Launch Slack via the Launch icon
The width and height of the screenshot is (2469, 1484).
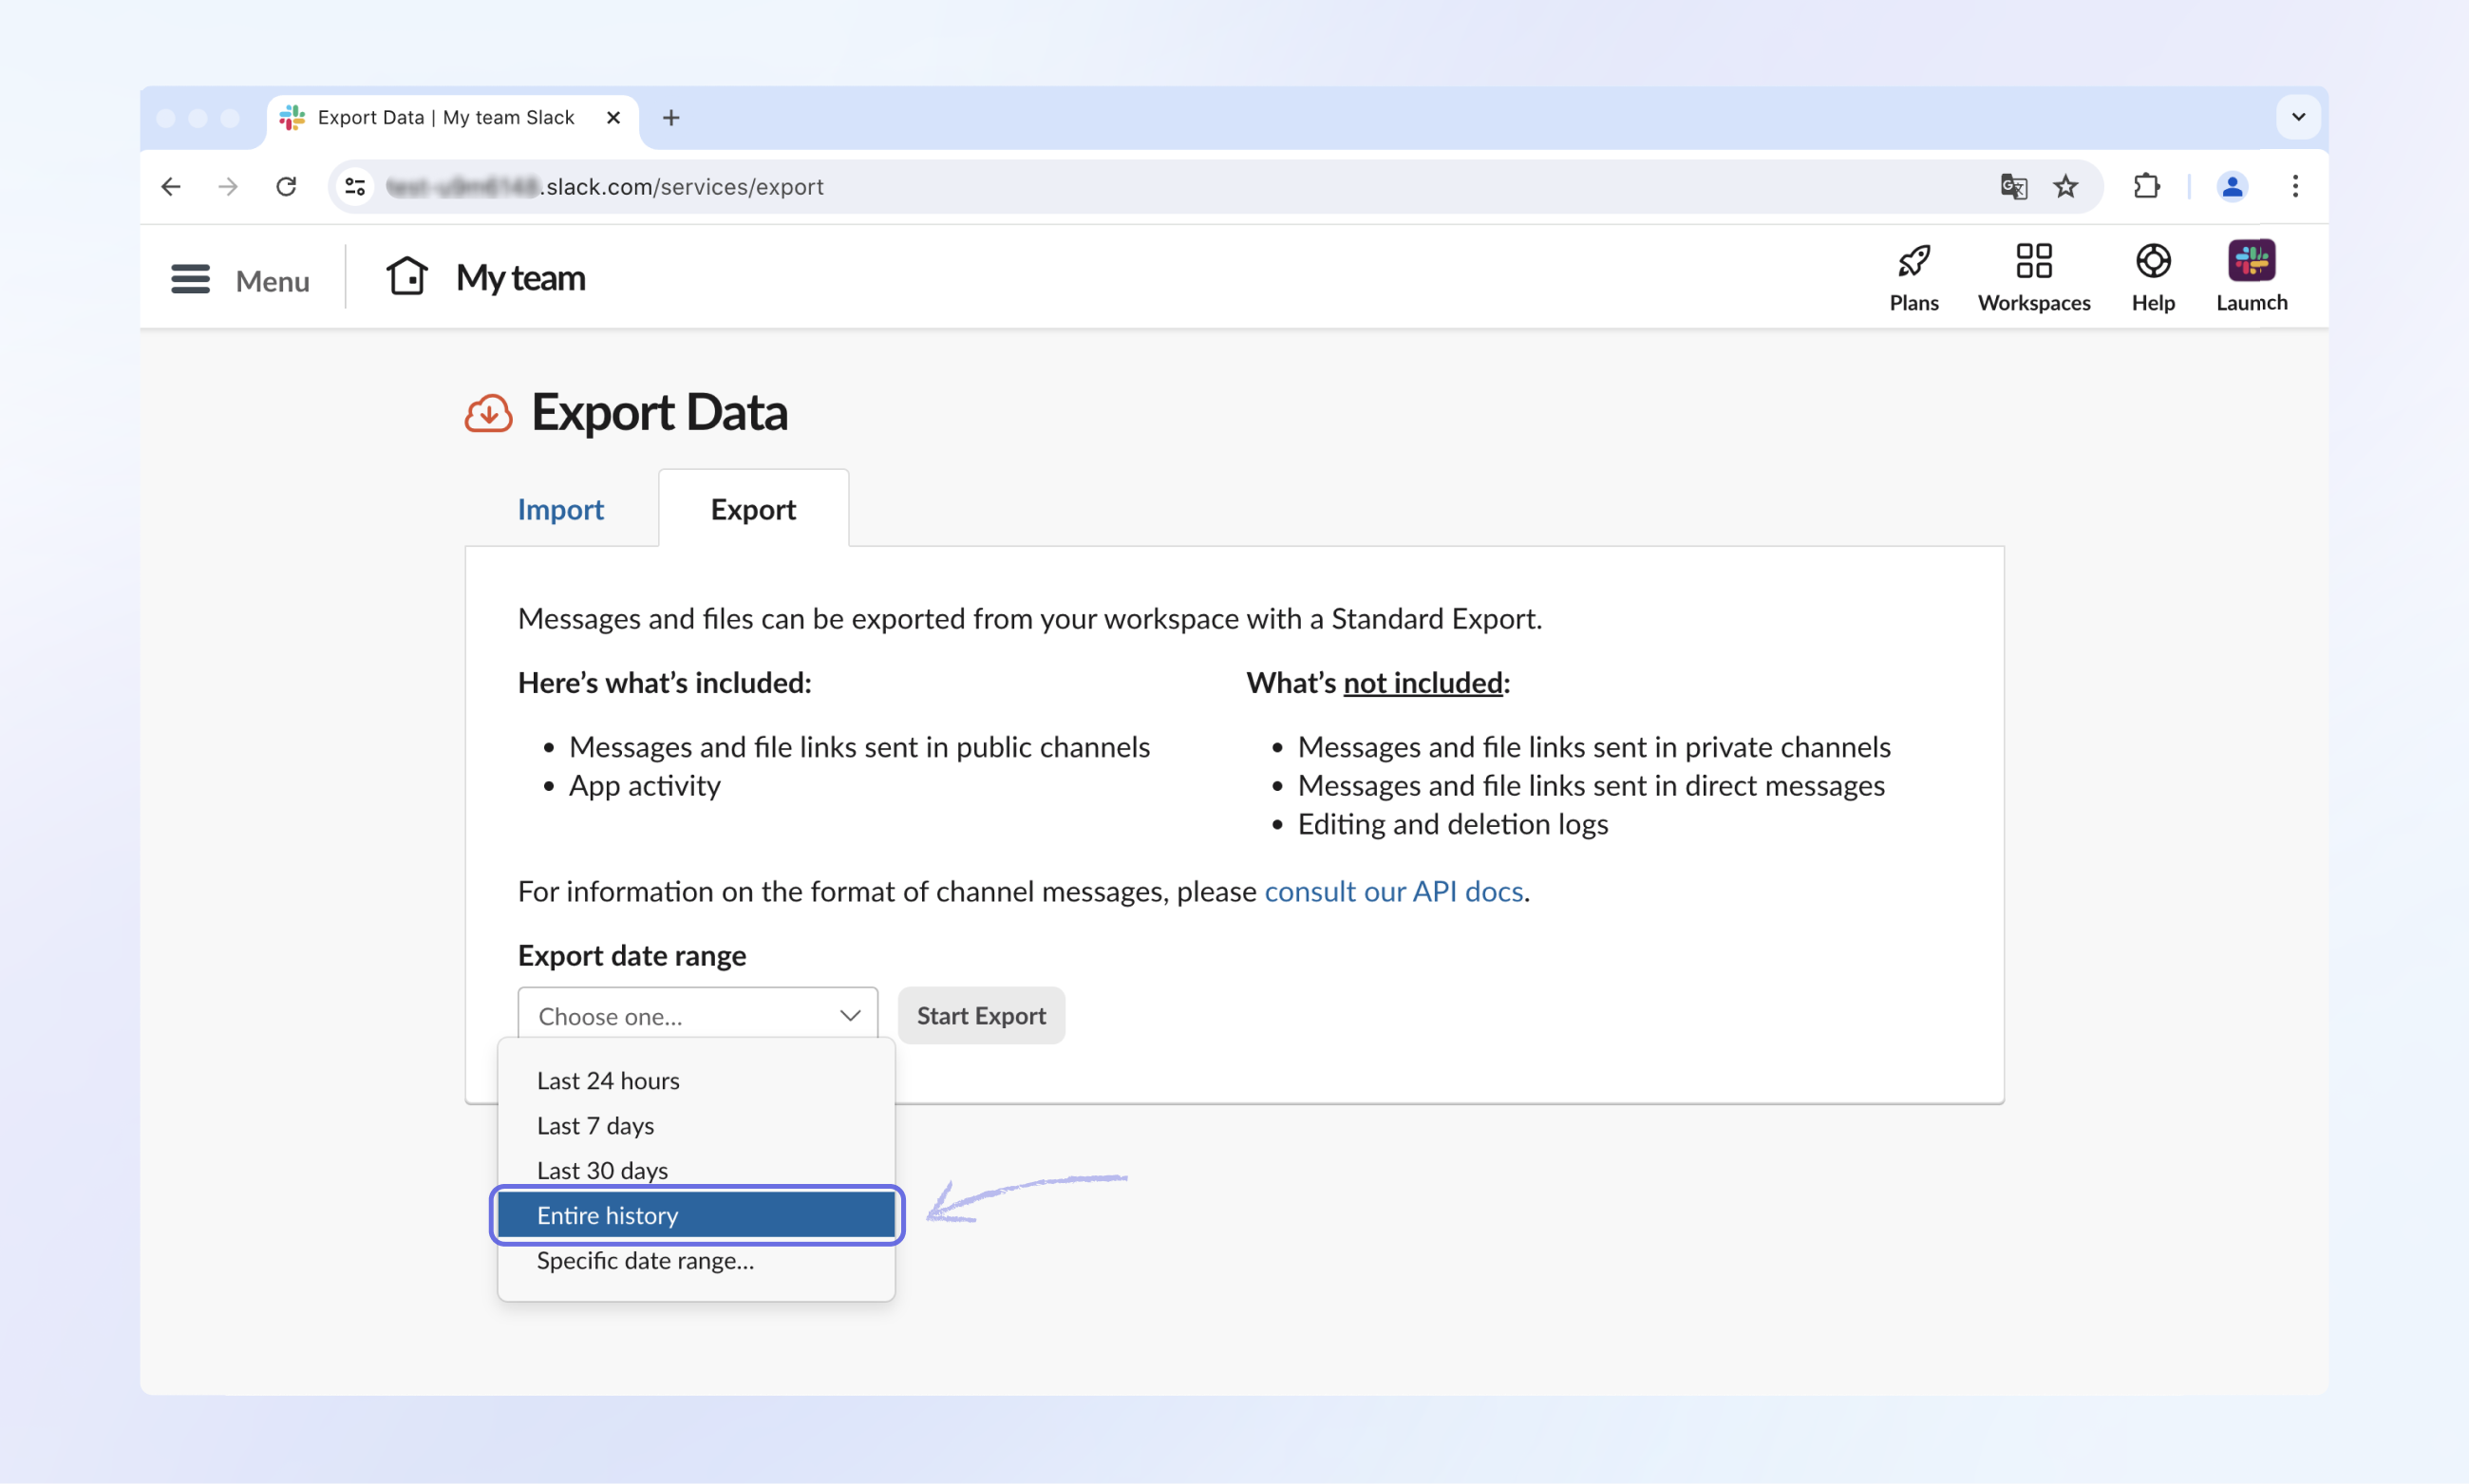coord(2250,262)
